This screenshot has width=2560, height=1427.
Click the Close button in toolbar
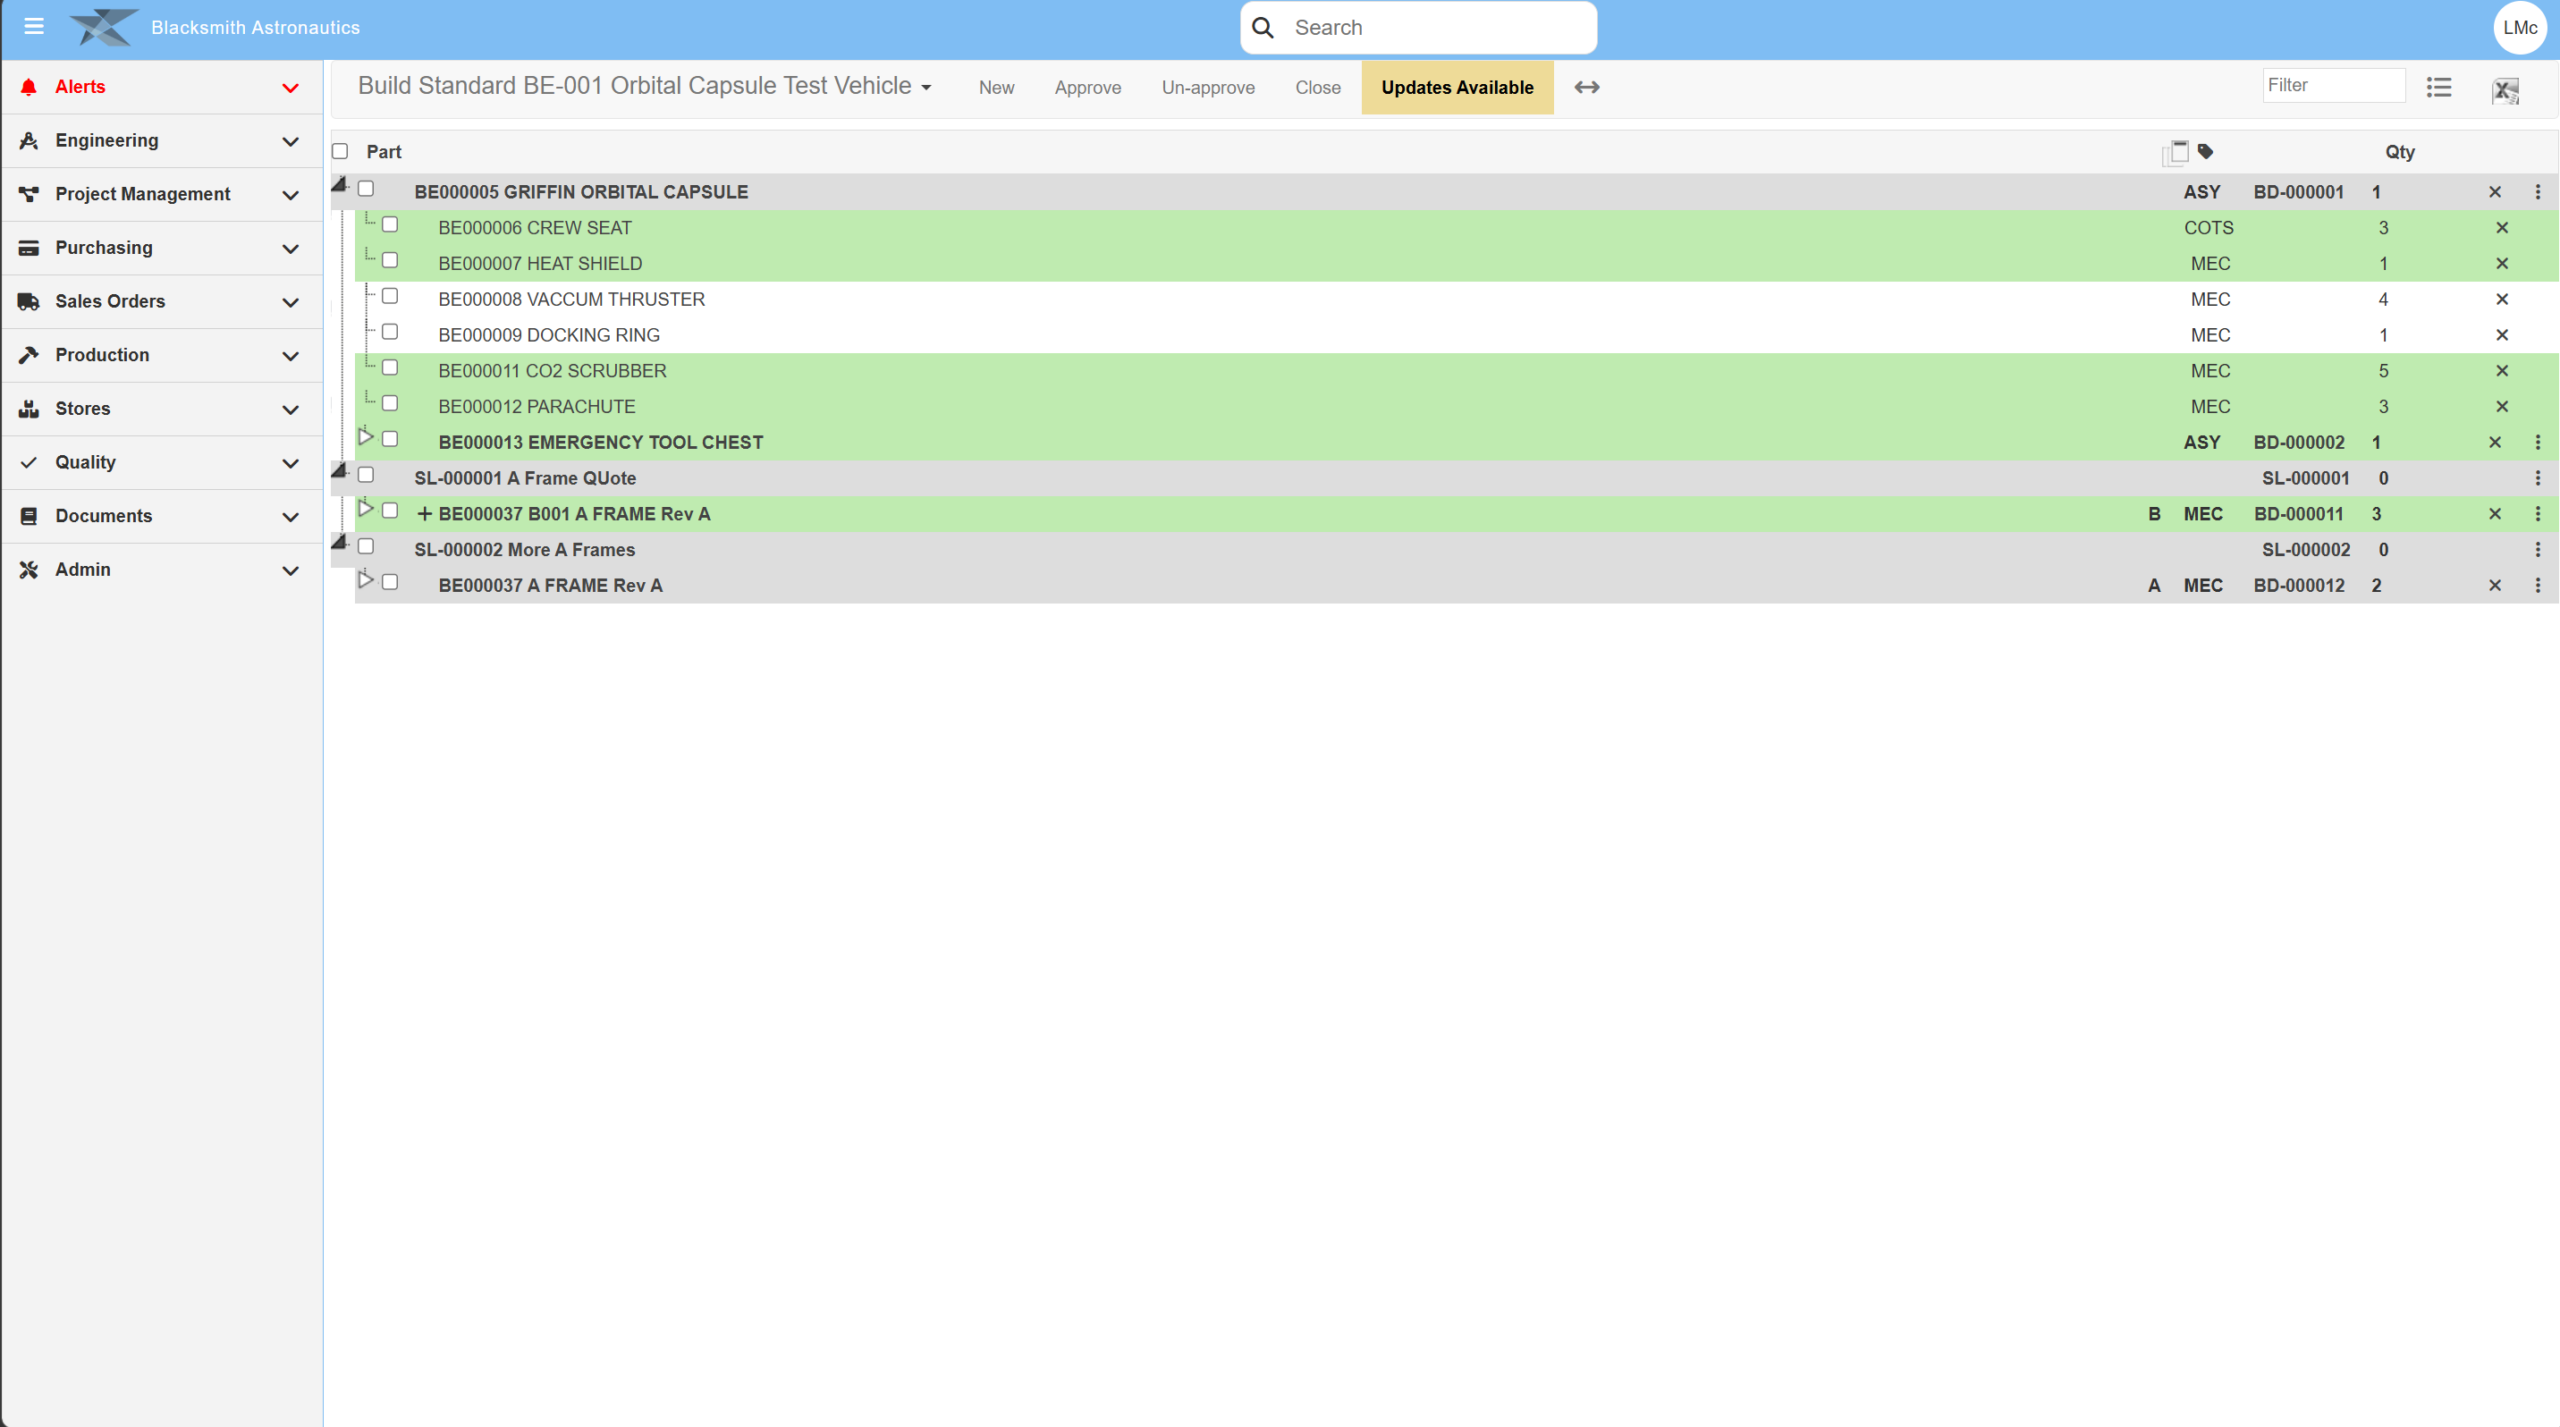click(x=1318, y=88)
